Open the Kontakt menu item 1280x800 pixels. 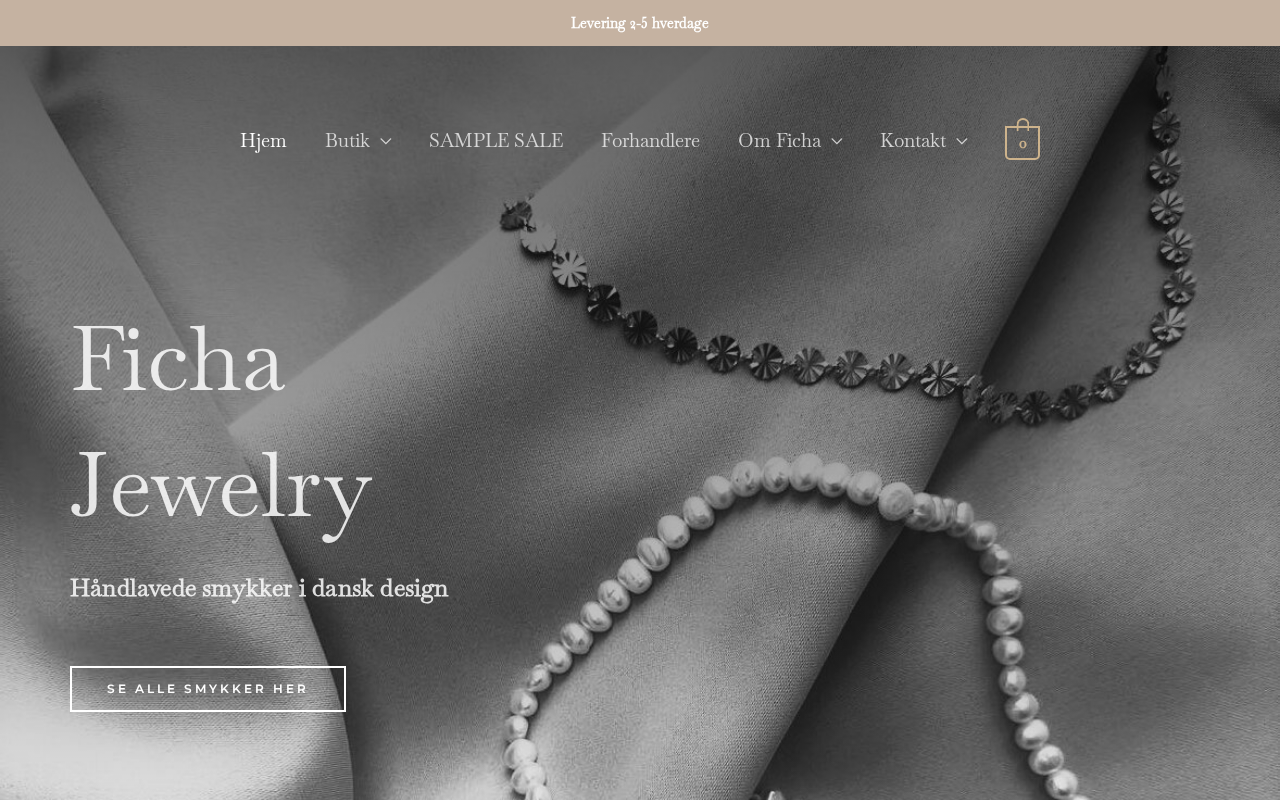tap(913, 141)
